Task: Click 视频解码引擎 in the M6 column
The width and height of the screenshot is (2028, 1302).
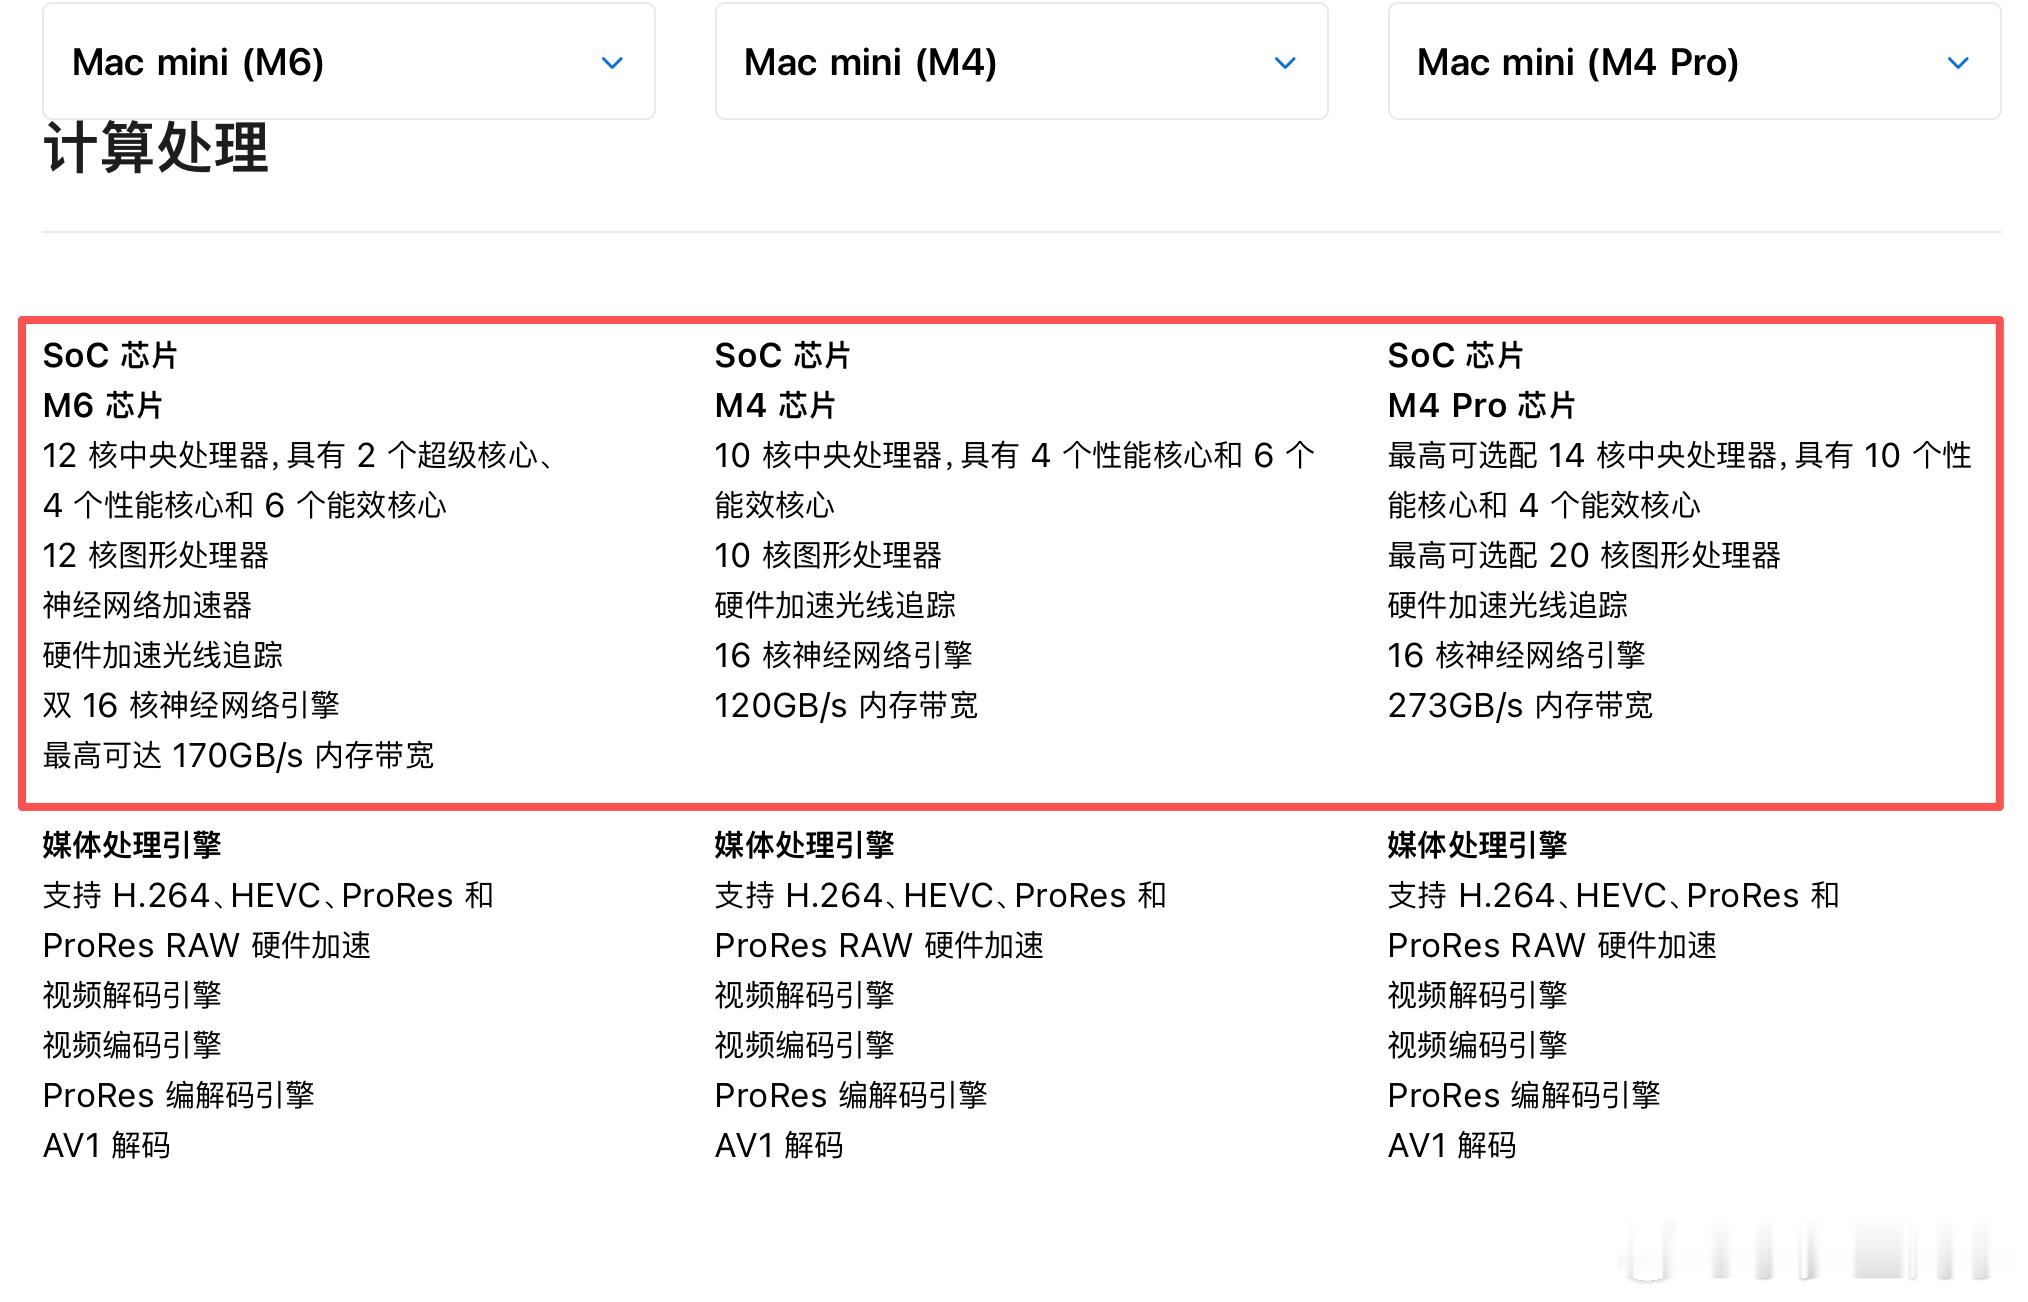Action: [x=132, y=995]
